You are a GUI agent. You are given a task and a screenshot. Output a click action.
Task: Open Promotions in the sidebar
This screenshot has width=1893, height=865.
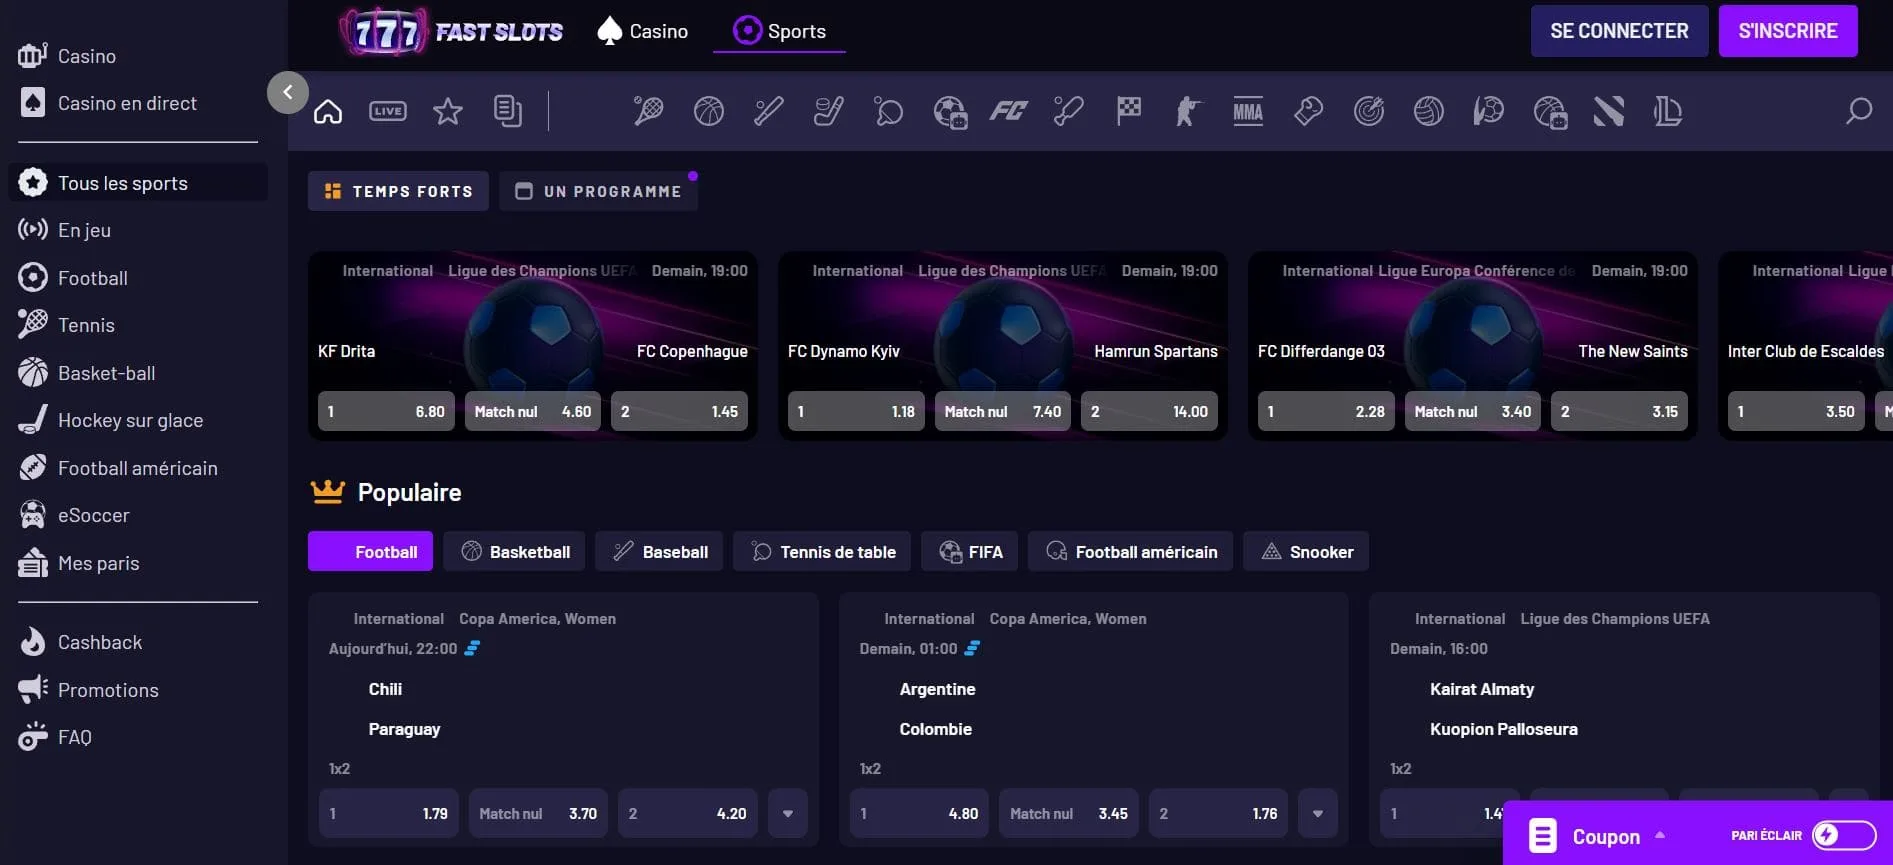click(x=88, y=690)
